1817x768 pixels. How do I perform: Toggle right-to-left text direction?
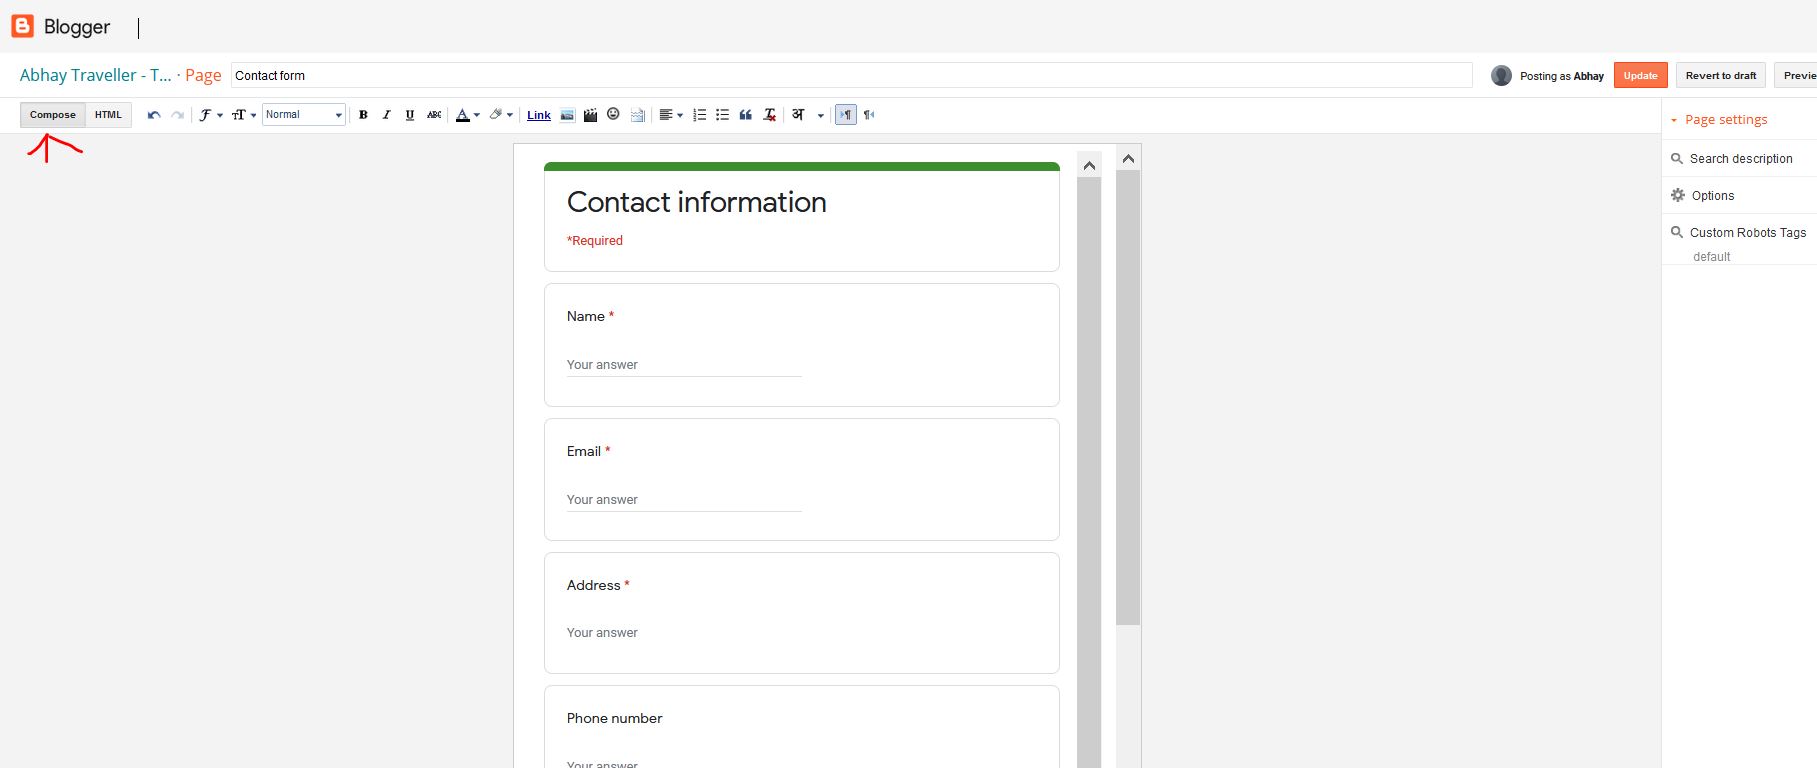coord(869,115)
